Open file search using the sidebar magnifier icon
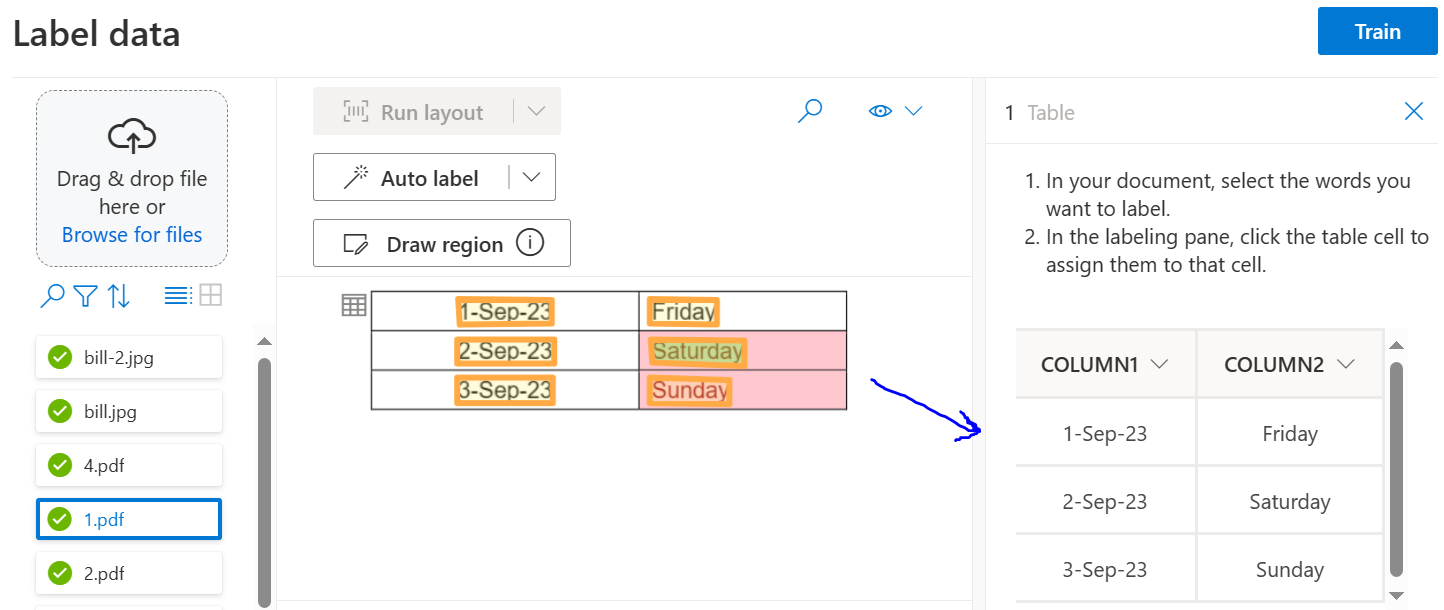 pyautogui.click(x=52, y=295)
